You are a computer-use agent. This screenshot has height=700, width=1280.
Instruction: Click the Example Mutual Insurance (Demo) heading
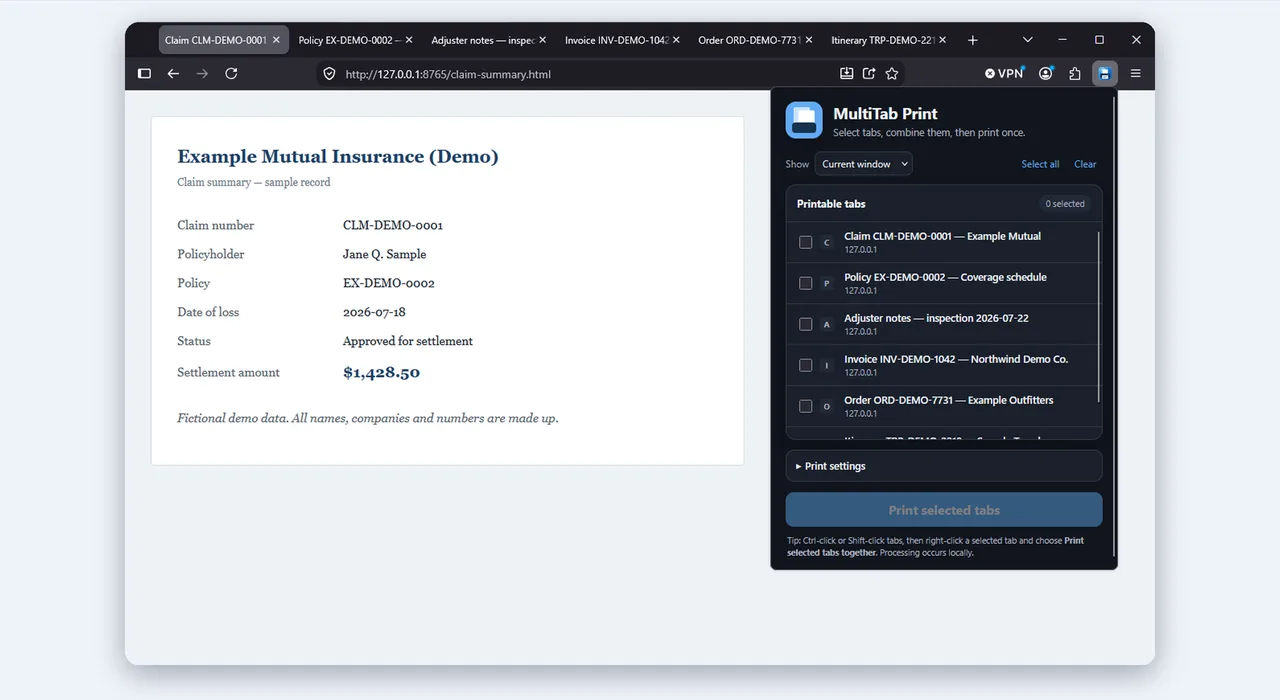[338, 156]
